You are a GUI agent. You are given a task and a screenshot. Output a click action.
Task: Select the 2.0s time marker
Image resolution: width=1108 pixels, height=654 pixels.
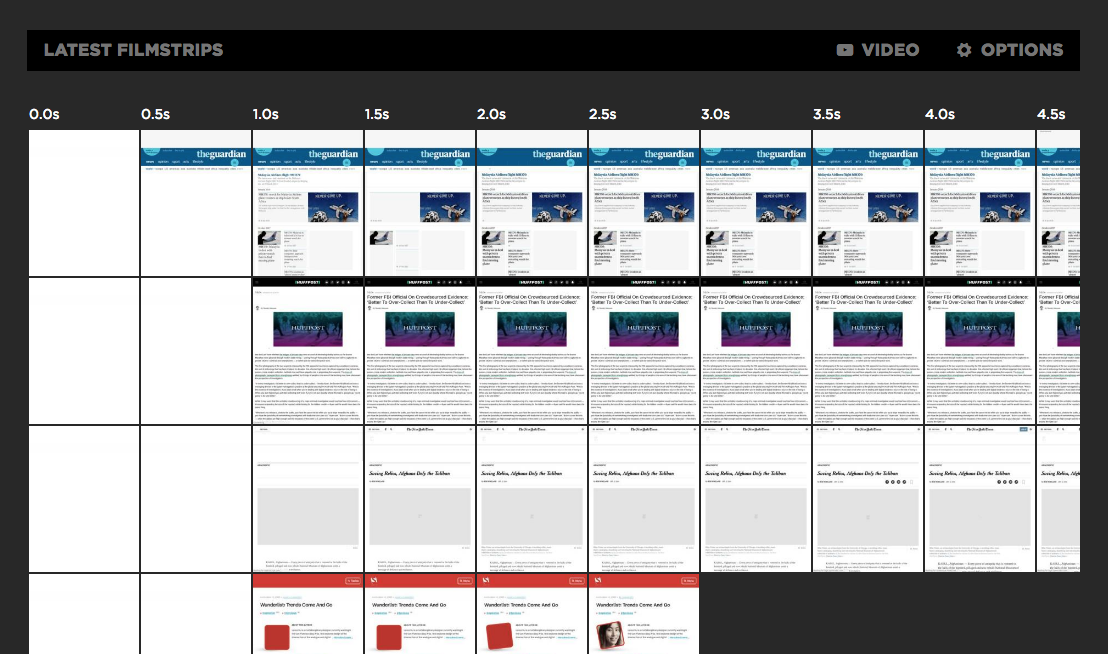(491, 114)
